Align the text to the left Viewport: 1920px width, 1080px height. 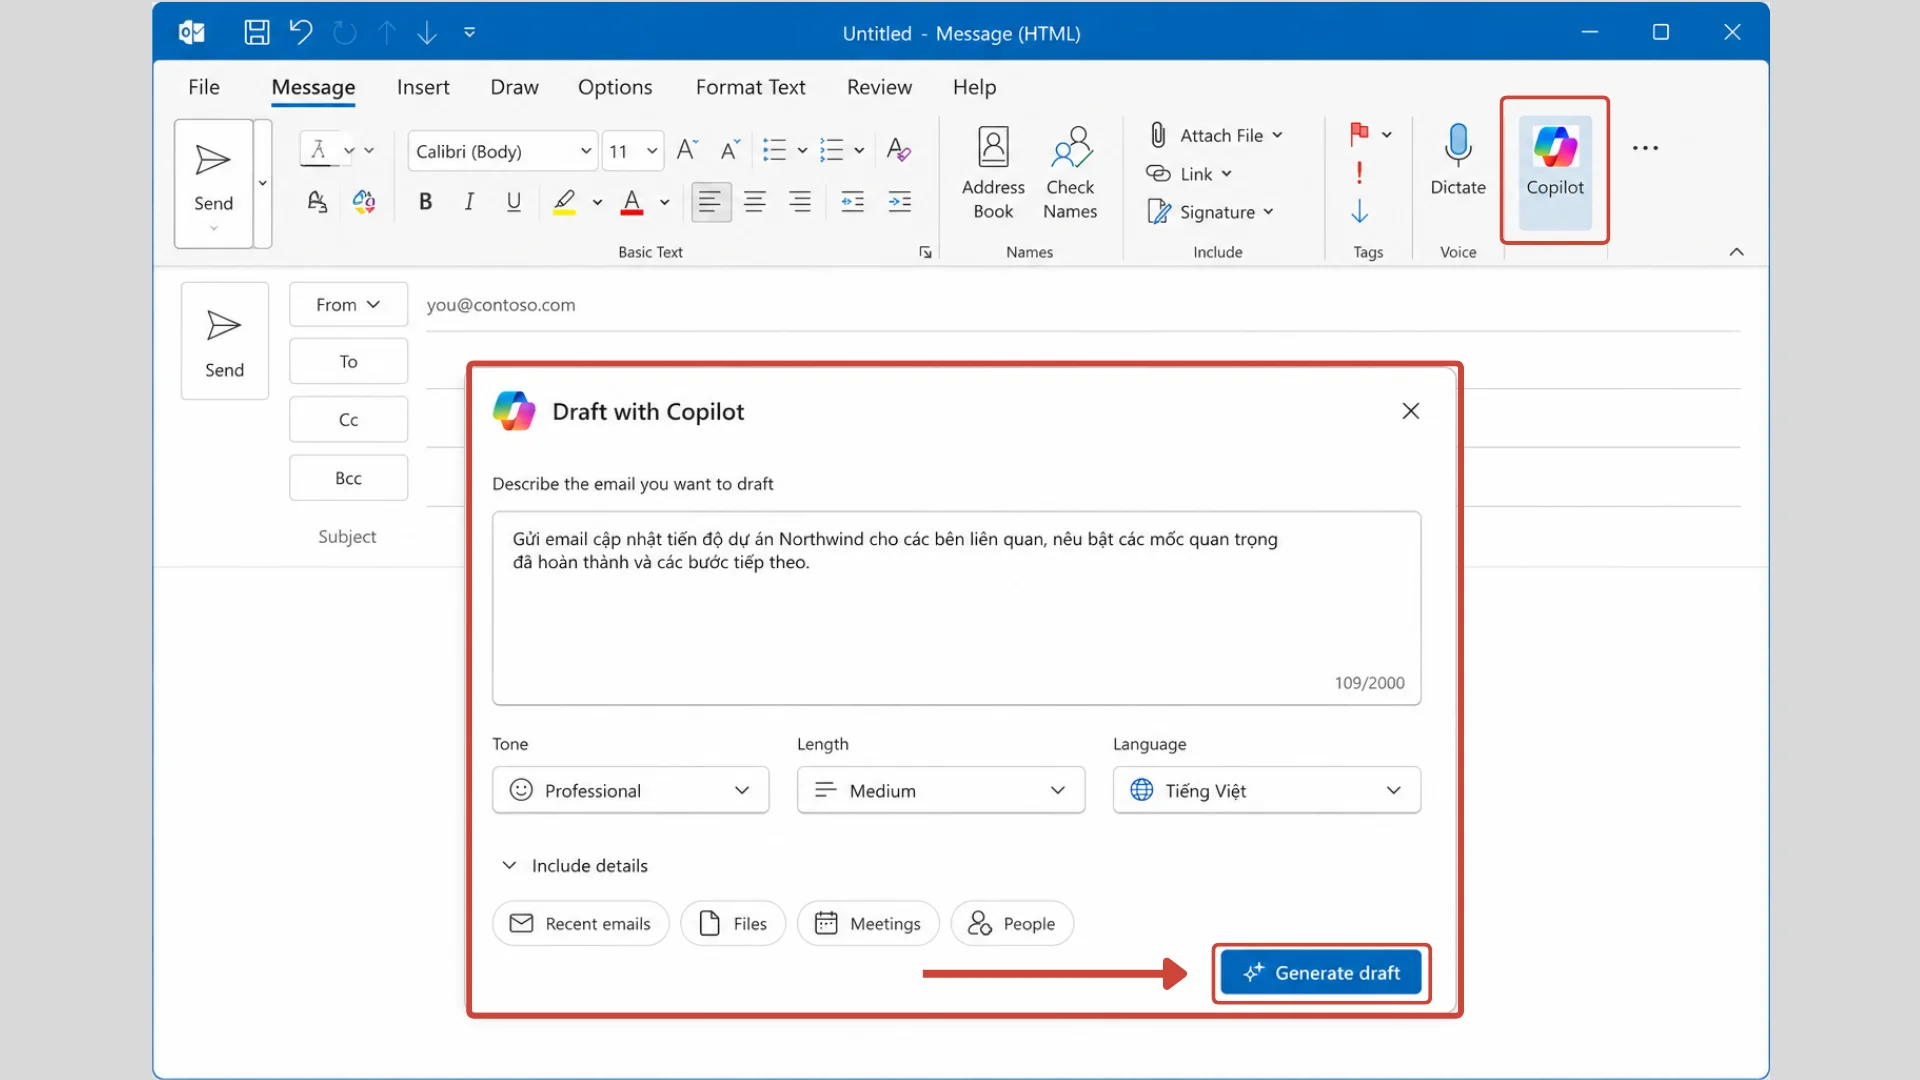710,202
